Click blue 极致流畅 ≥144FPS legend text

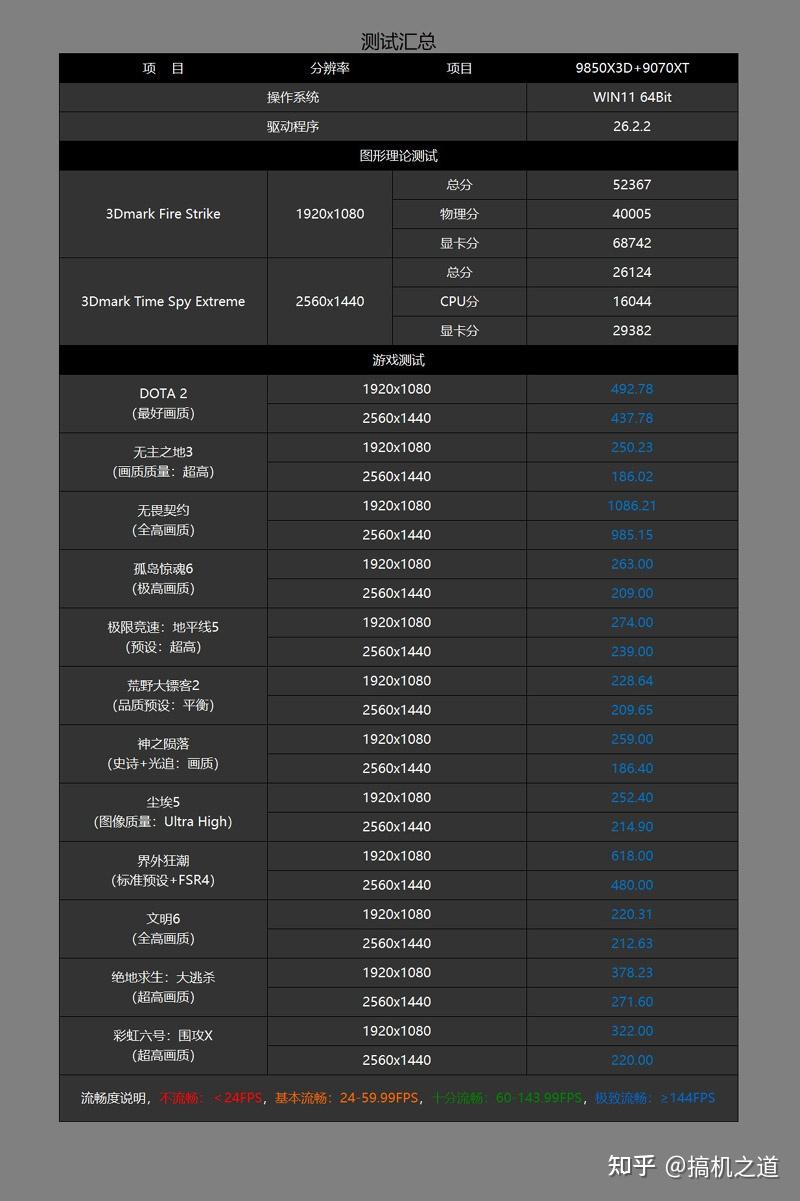655,1098
